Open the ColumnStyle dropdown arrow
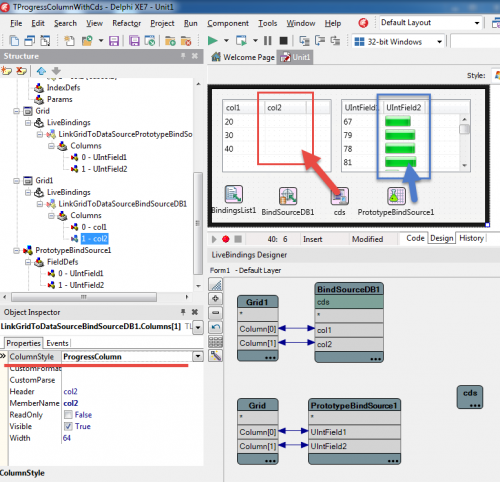Viewport: 500px width, 482px height. [x=198, y=356]
